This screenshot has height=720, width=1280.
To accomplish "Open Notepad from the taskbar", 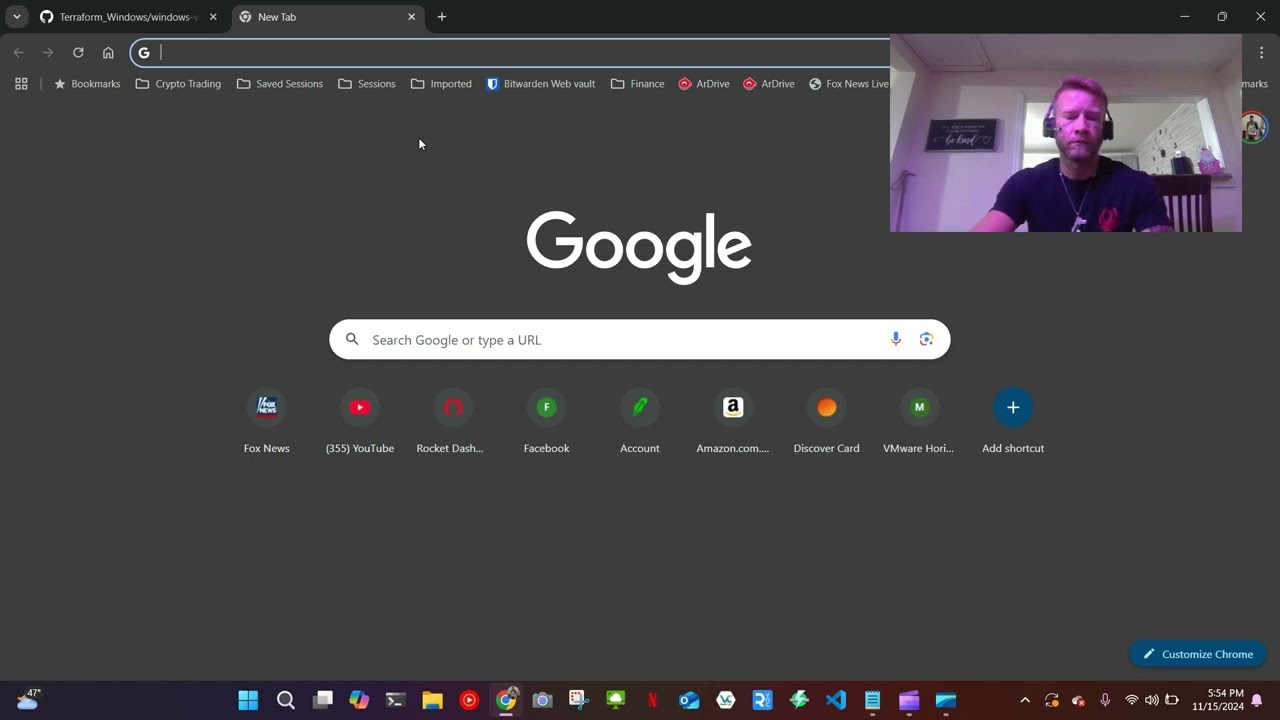I will pos(872,700).
